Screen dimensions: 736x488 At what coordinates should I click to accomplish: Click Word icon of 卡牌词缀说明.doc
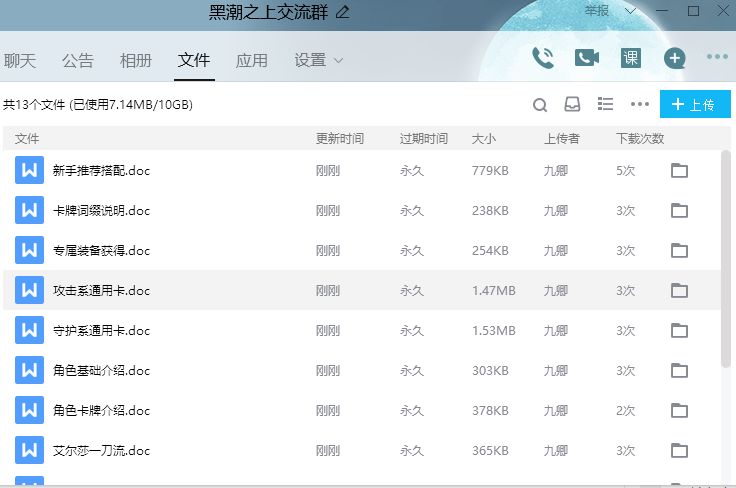(x=29, y=210)
